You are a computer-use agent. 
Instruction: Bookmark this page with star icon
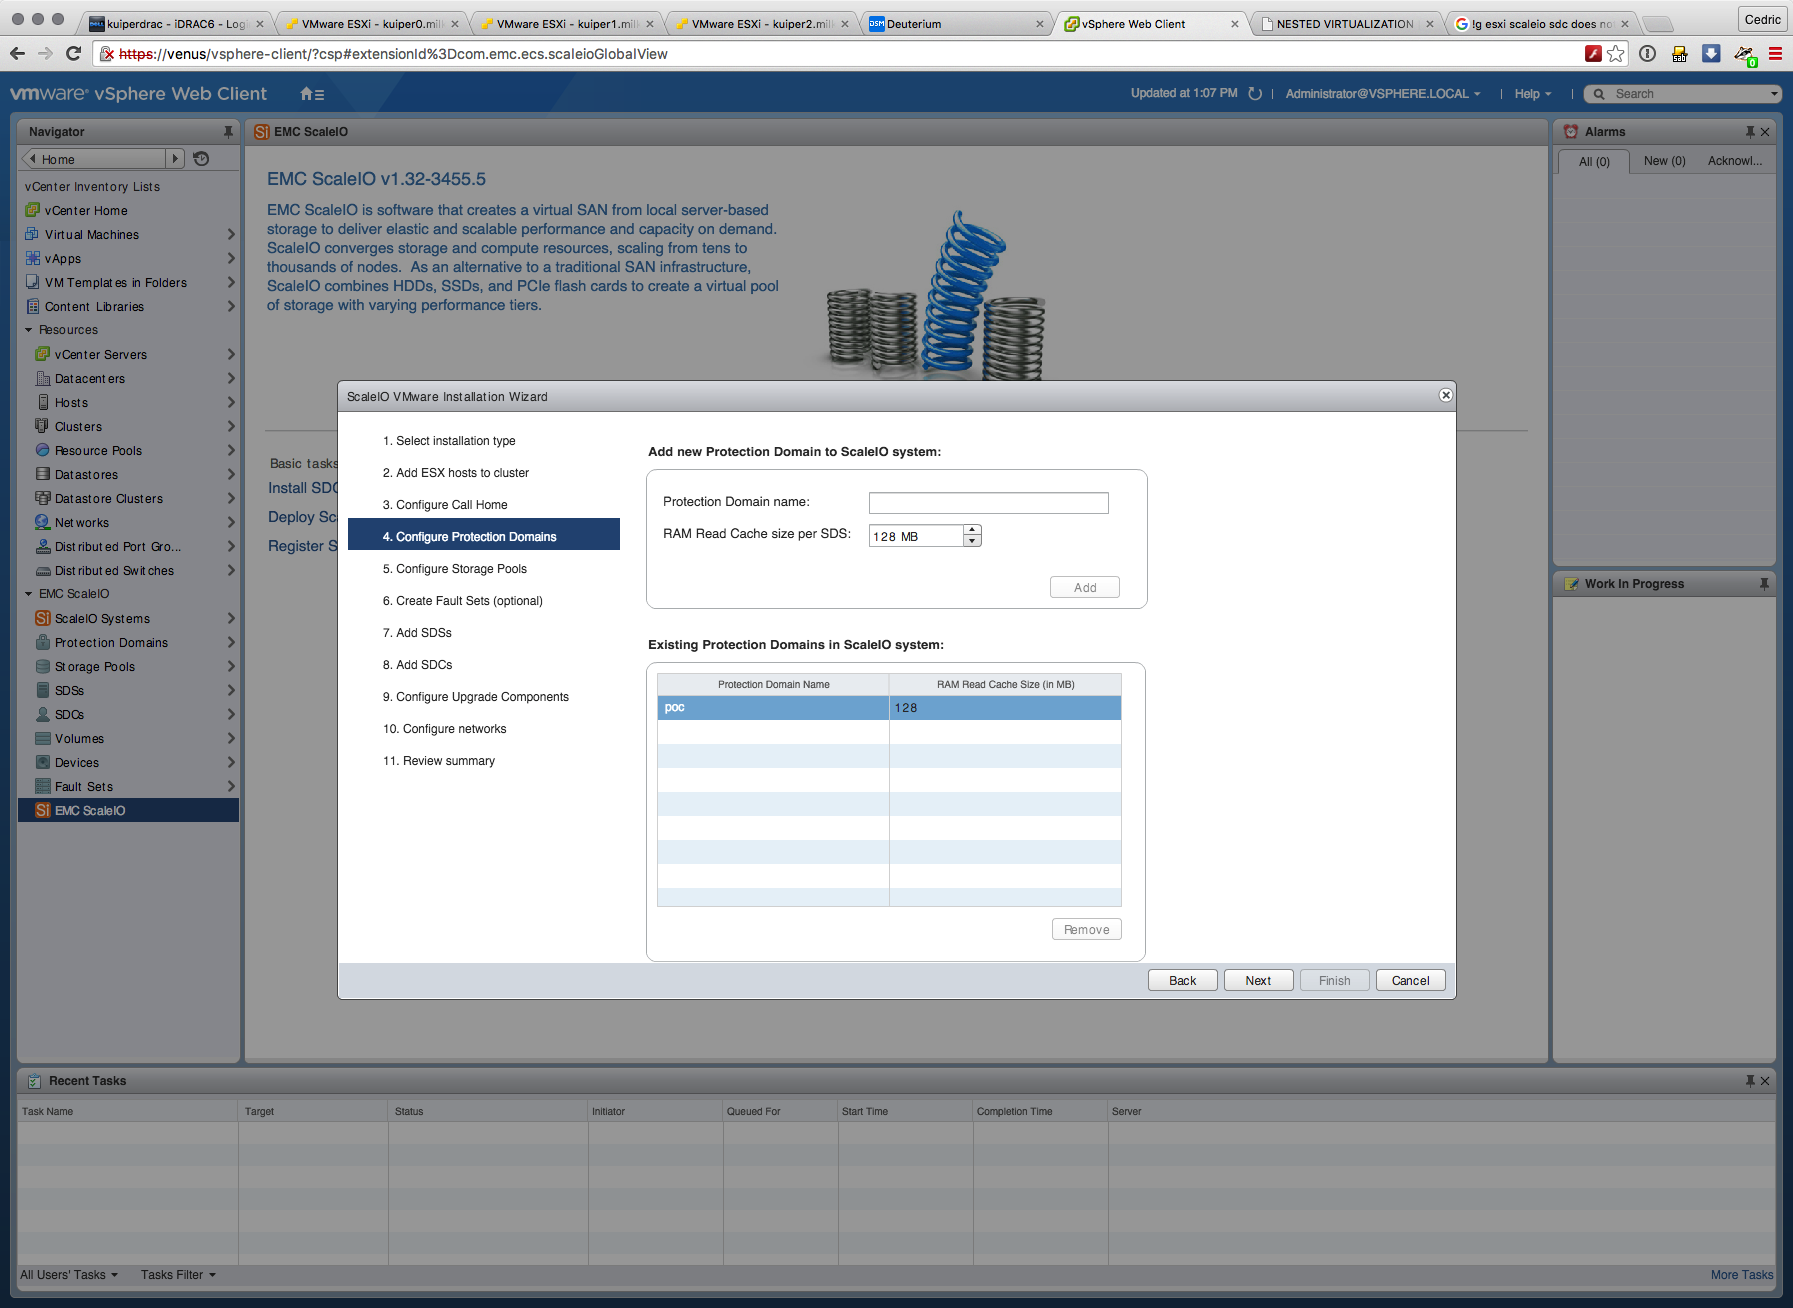[1616, 54]
